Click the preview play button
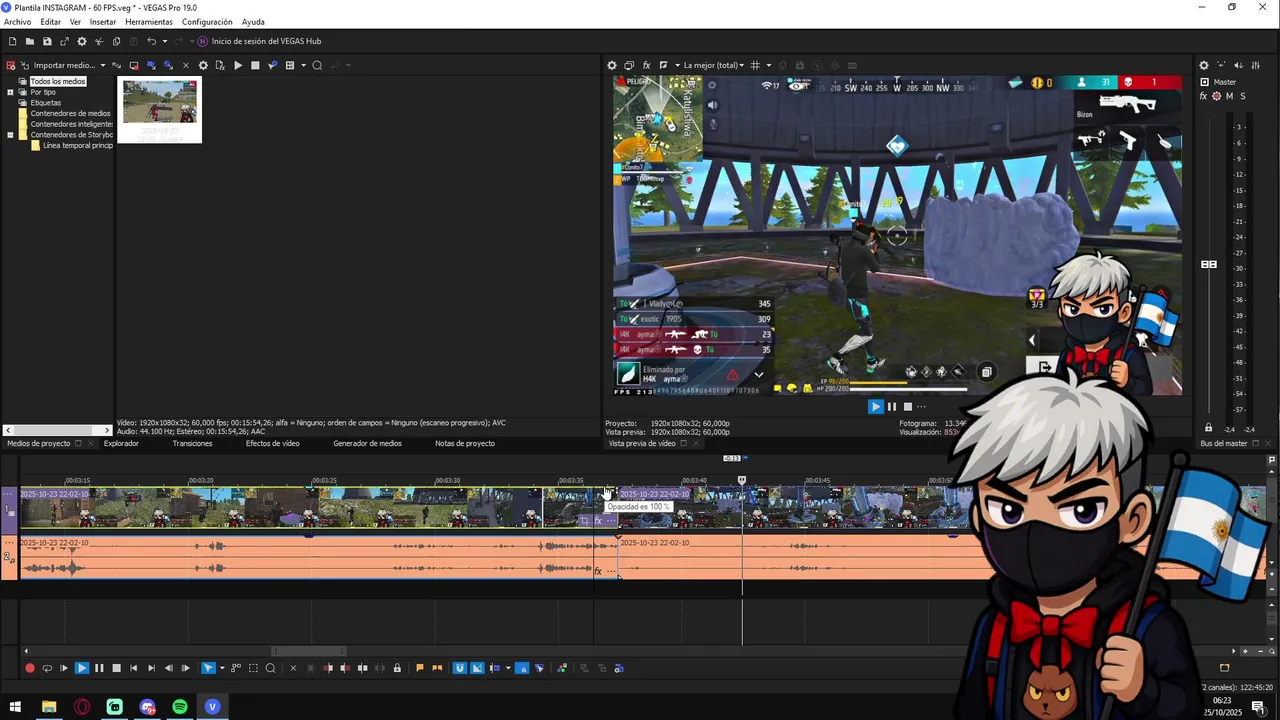The height and width of the screenshot is (720, 1280). coord(876,406)
